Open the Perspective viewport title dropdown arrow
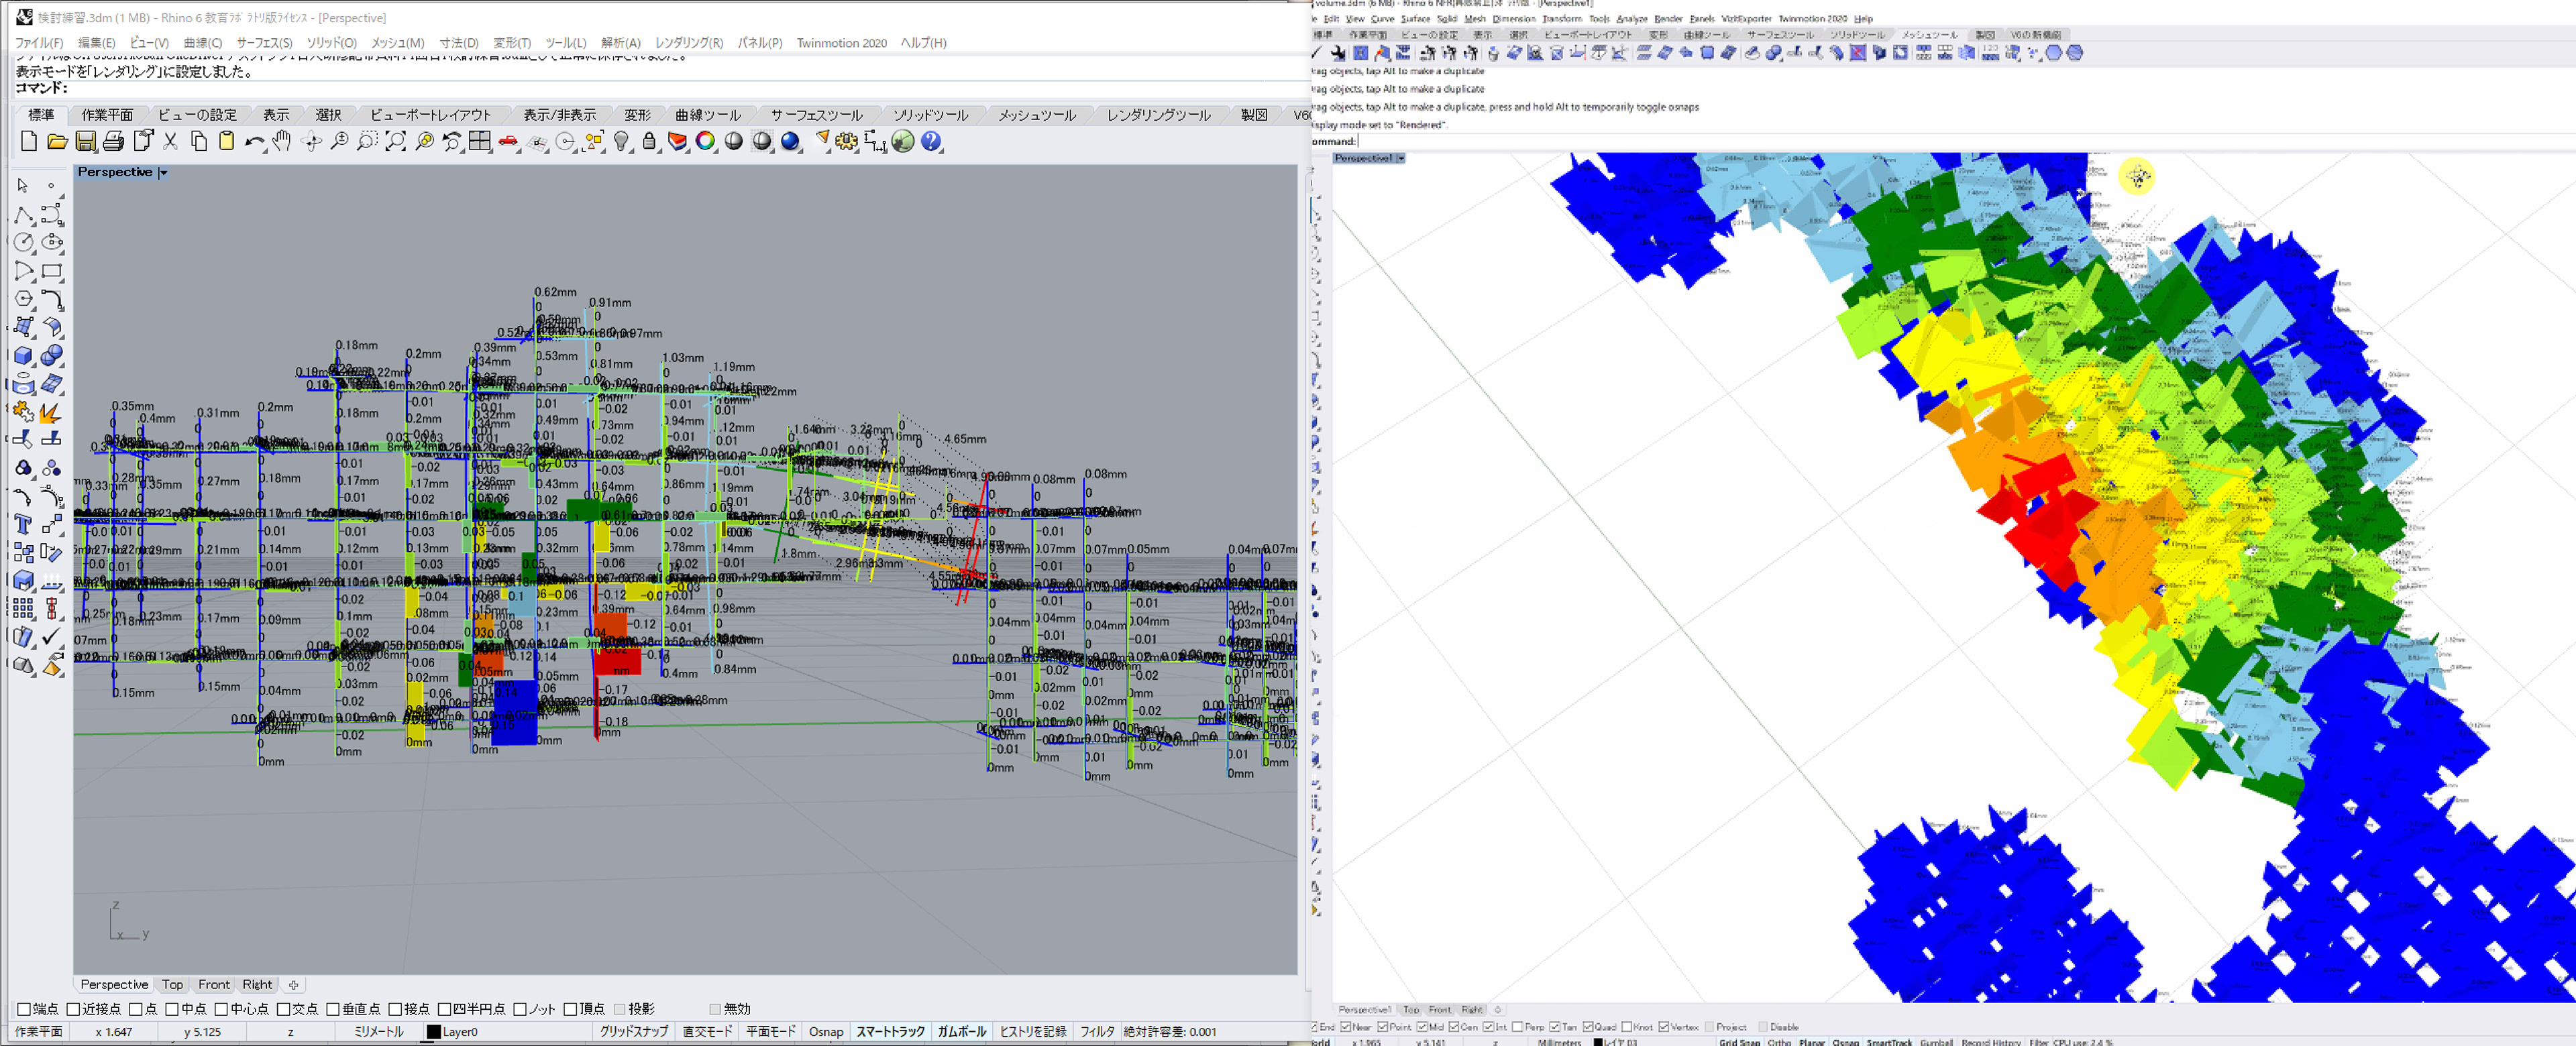 pyautogui.click(x=163, y=173)
